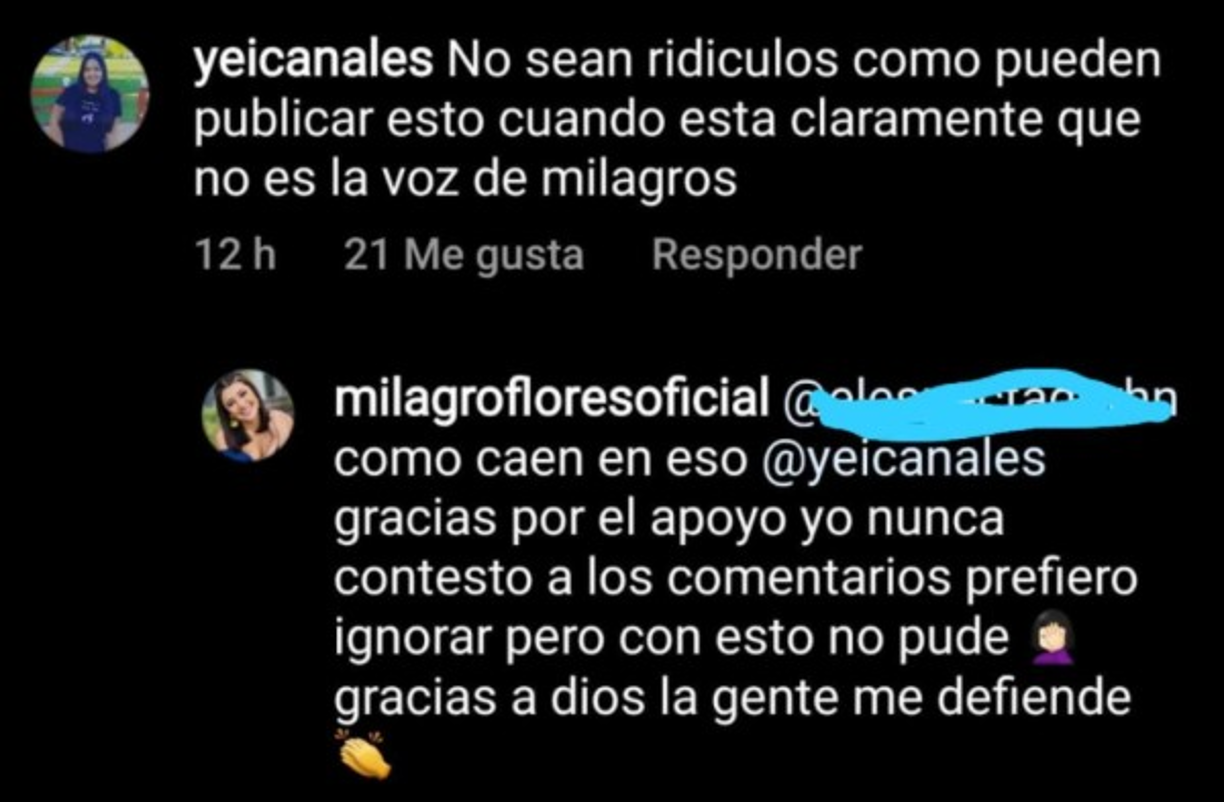Reply using the Responder button
This screenshot has width=1224, height=802.
pyautogui.click(x=756, y=256)
